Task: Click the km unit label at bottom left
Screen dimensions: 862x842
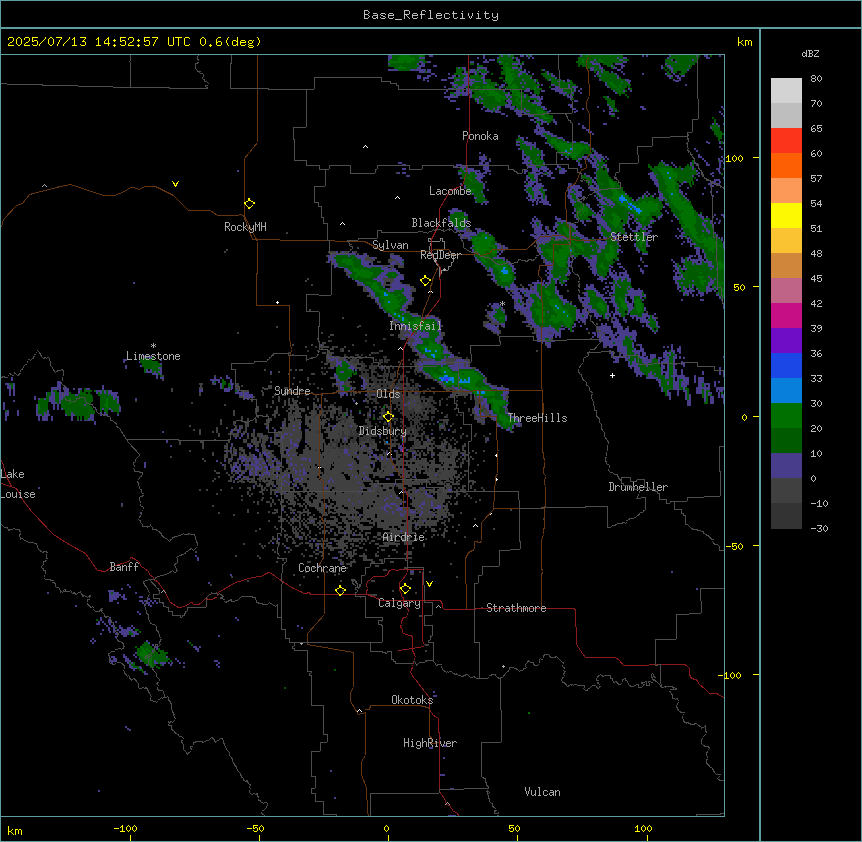Action: click(15, 830)
